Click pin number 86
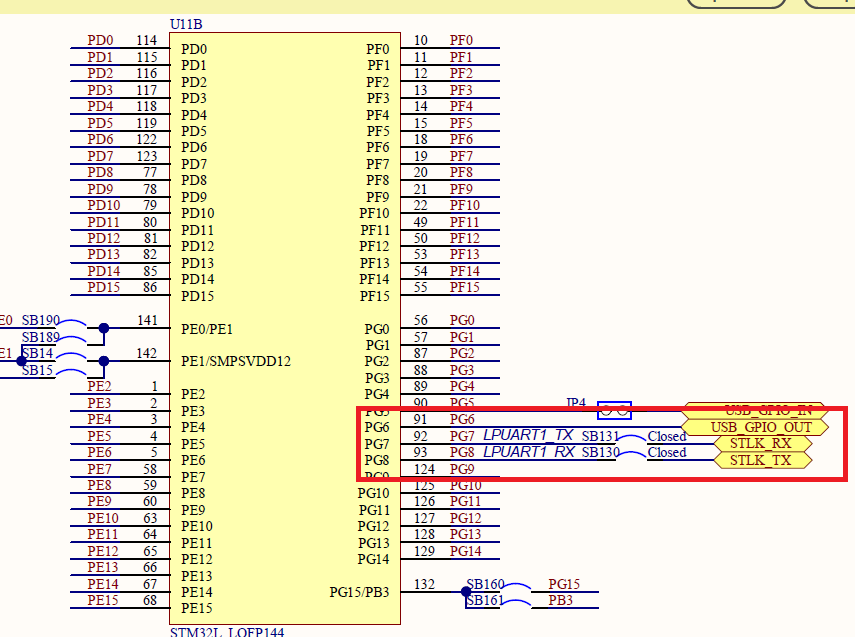The image size is (855, 637). (150, 287)
